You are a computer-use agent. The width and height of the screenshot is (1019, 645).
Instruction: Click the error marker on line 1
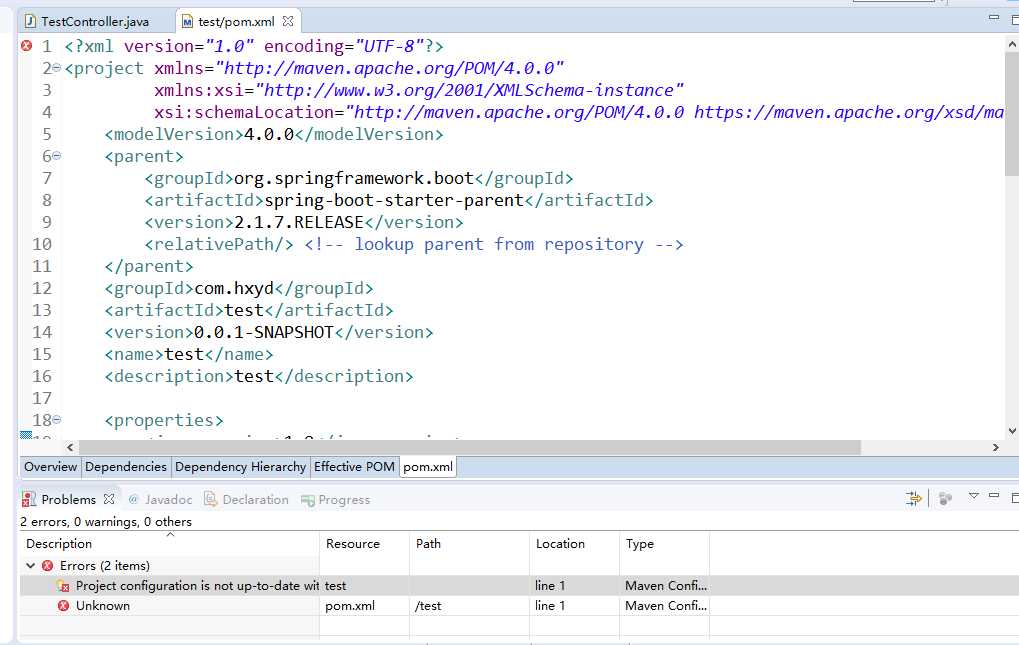[x=26, y=45]
